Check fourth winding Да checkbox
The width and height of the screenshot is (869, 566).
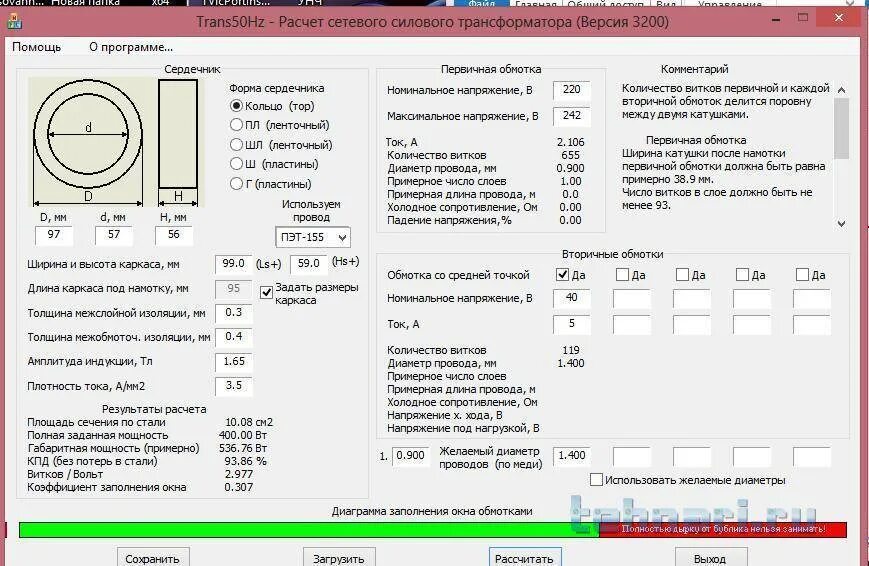742,274
